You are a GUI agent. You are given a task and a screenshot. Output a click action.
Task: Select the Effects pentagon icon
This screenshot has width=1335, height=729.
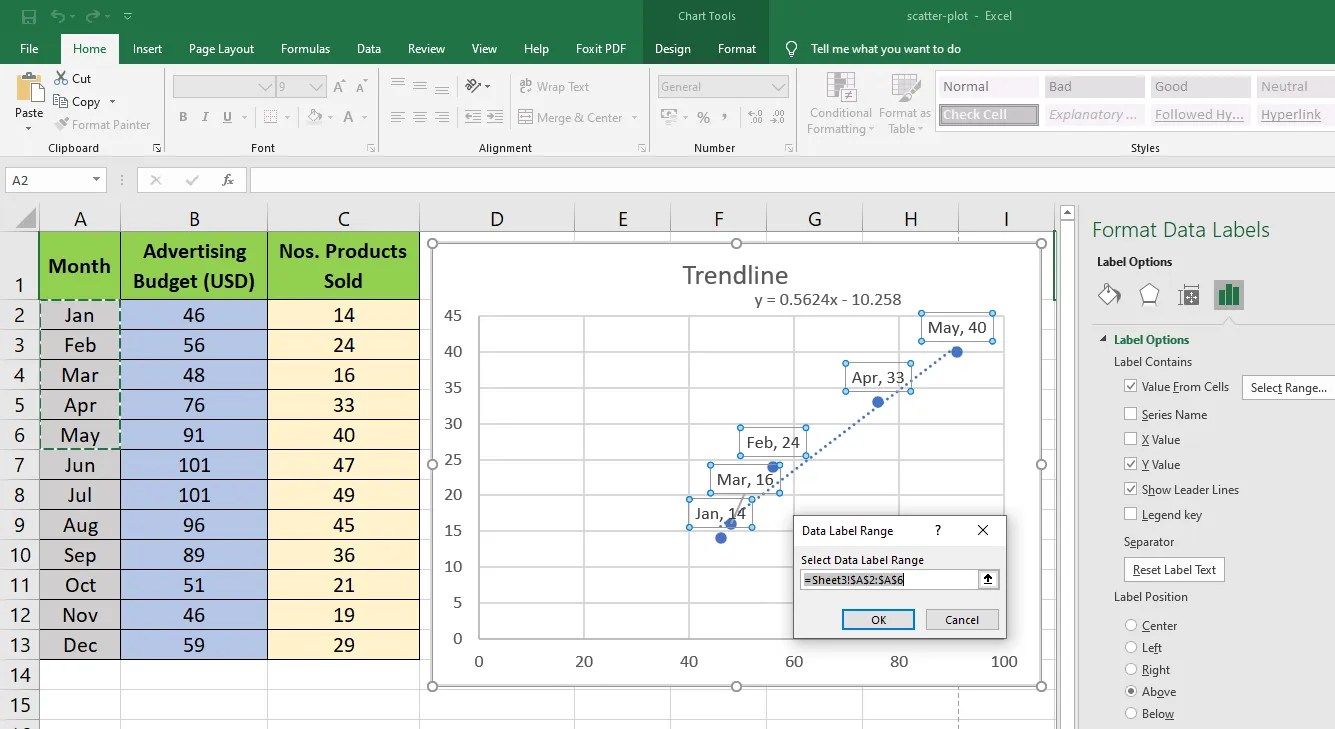[1149, 295]
